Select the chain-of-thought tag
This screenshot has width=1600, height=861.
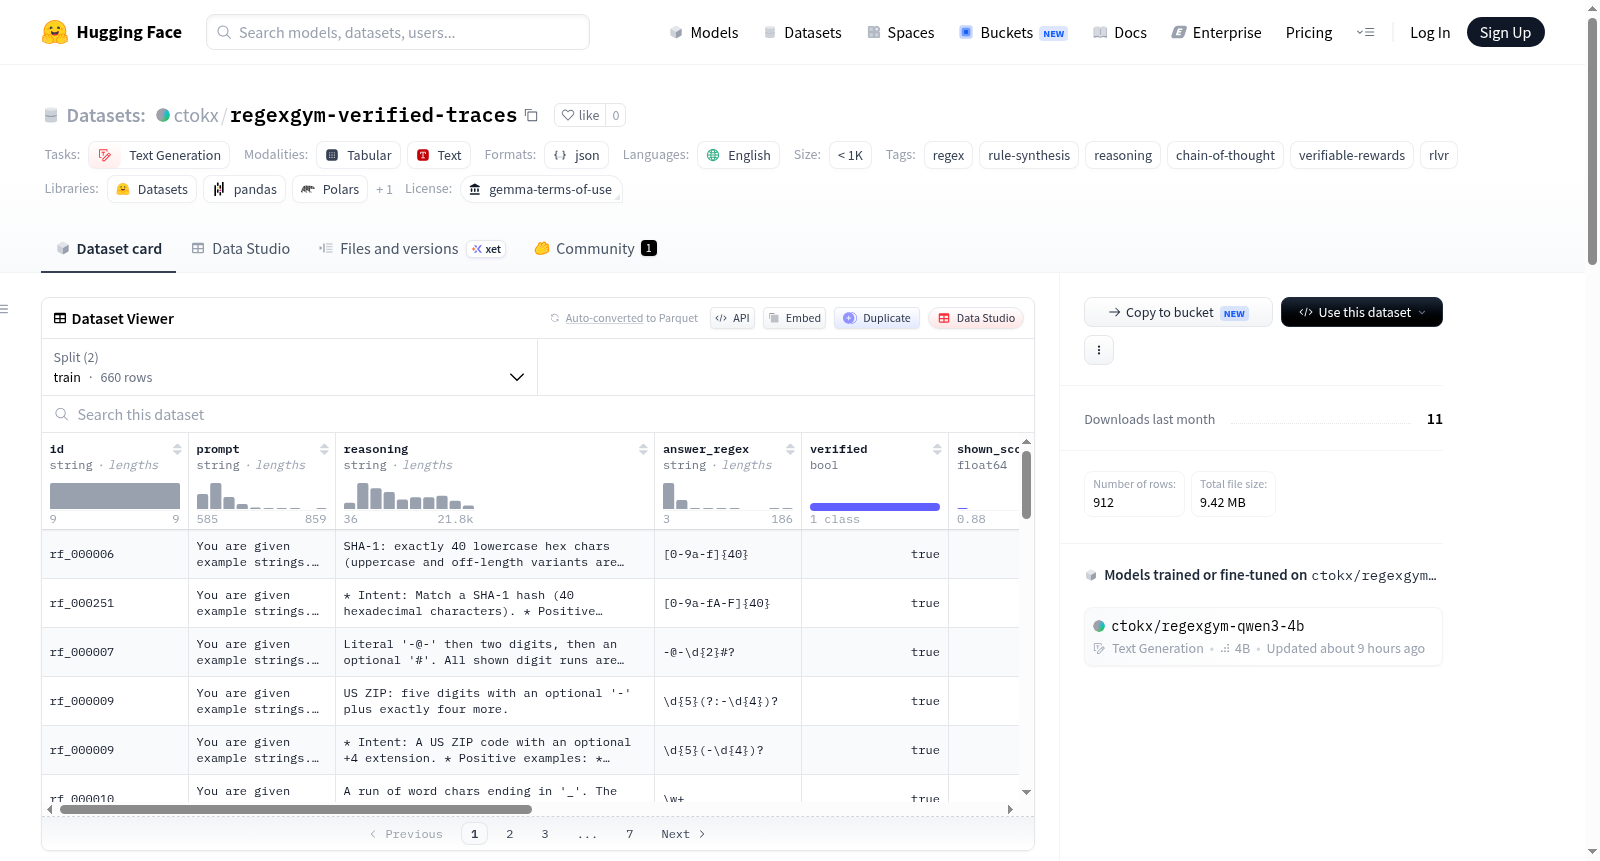1225,155
